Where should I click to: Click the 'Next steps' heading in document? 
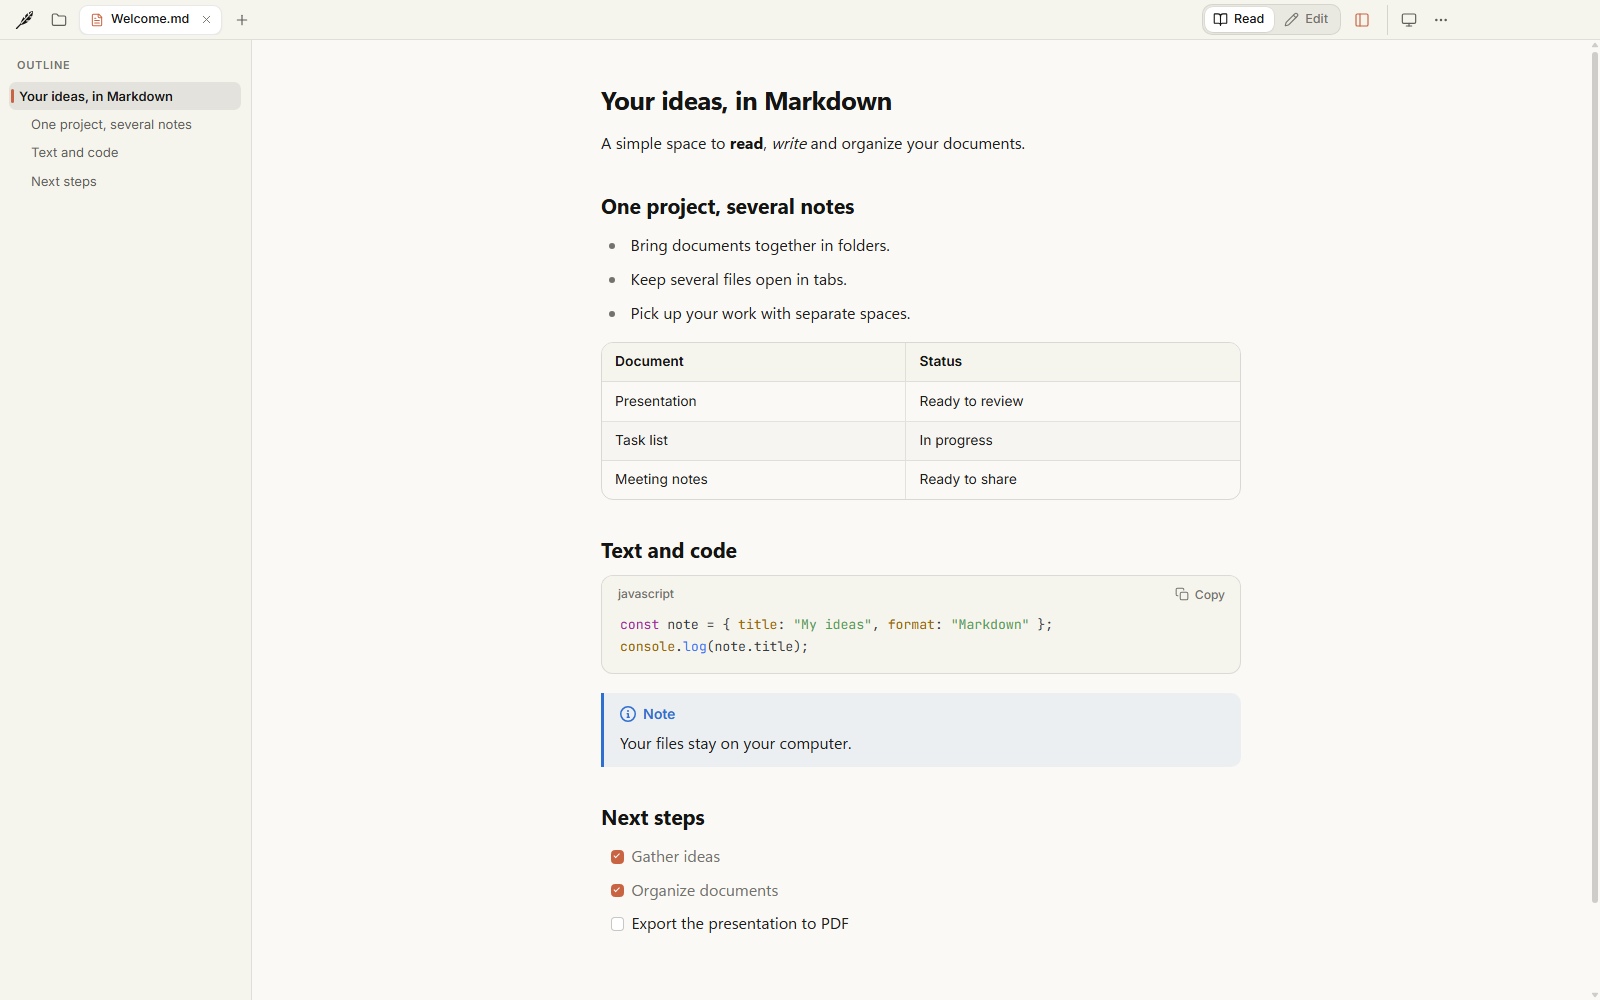pyautogui.click(x=653, y=818)
